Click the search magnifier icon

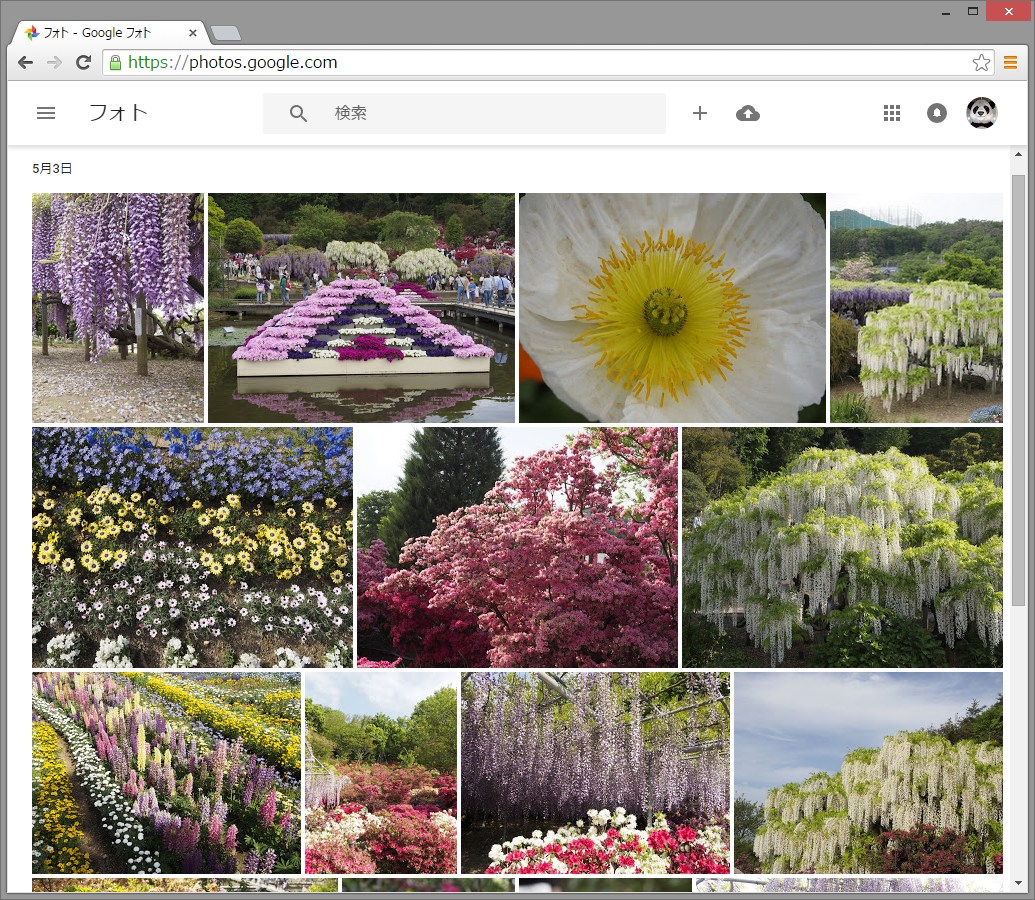coord(298,113)
